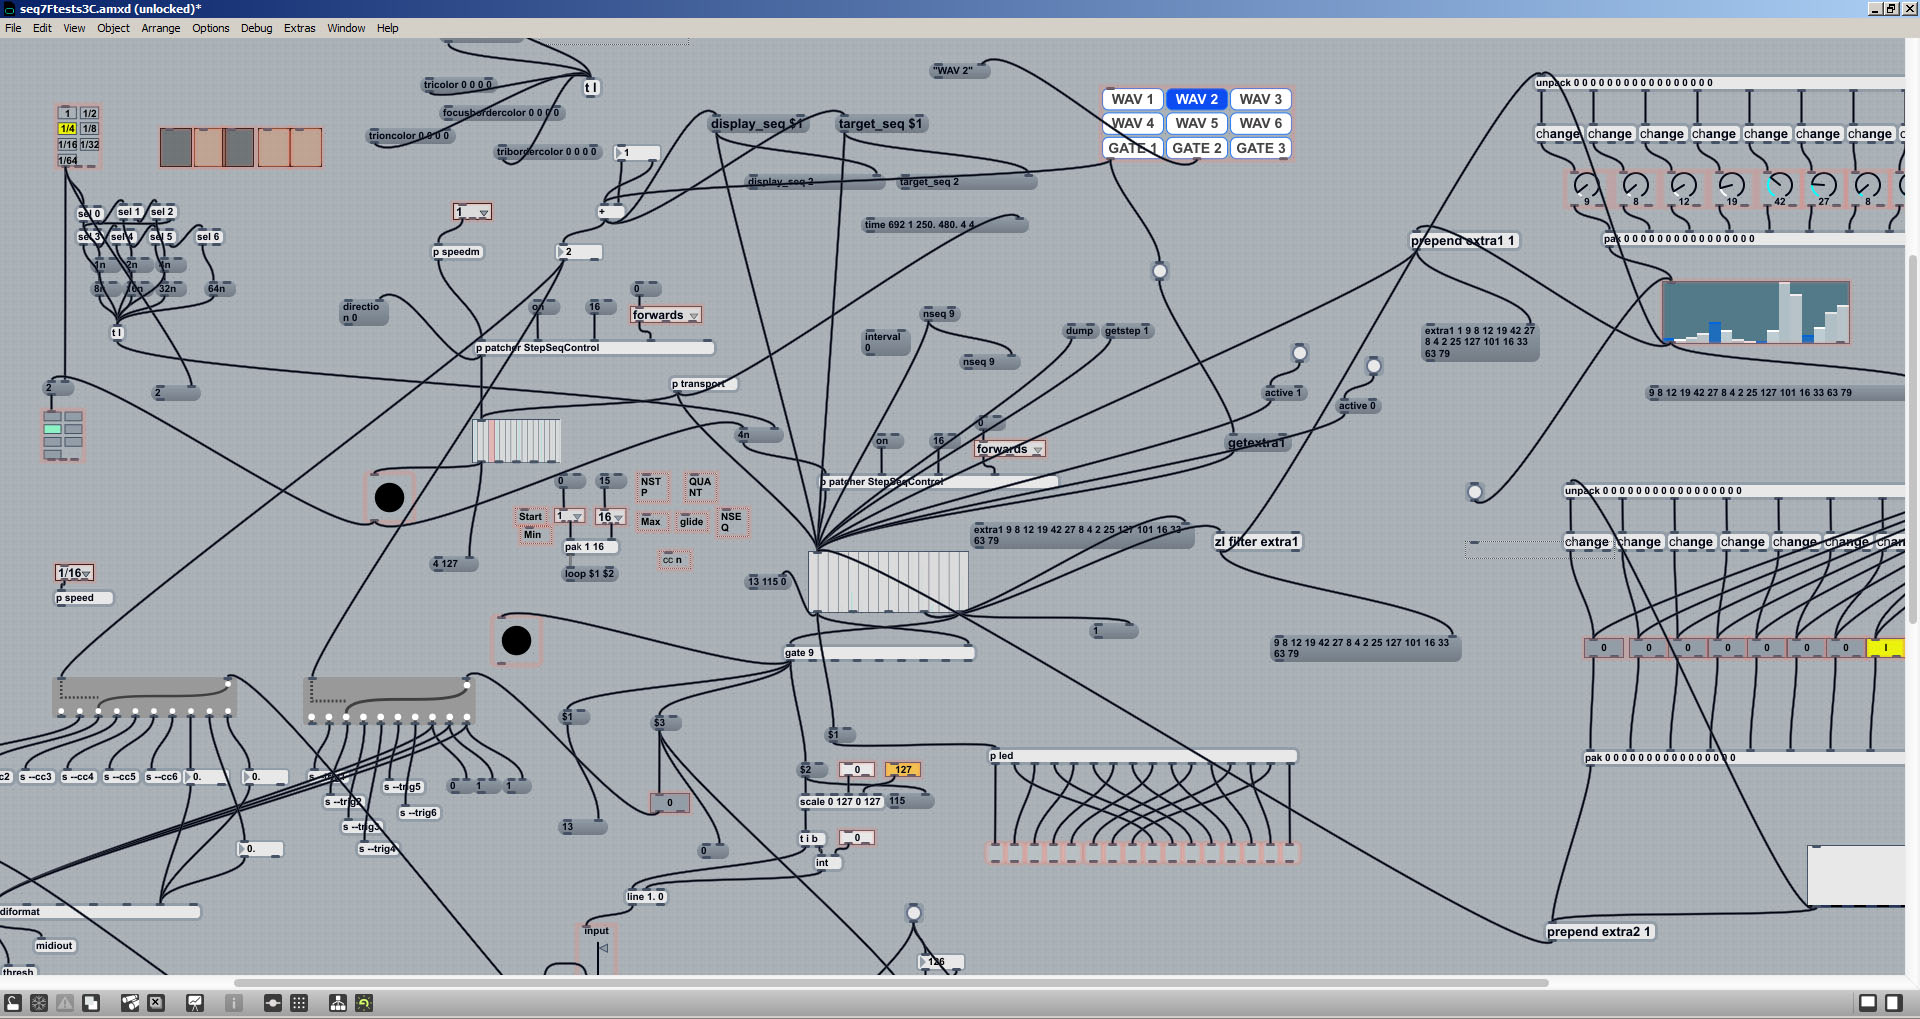Image resolution: width=1920 pixels, height=1019 pixels.
Task: Toggle presentation mode easel icon
Action: [x=195, y=1003]
